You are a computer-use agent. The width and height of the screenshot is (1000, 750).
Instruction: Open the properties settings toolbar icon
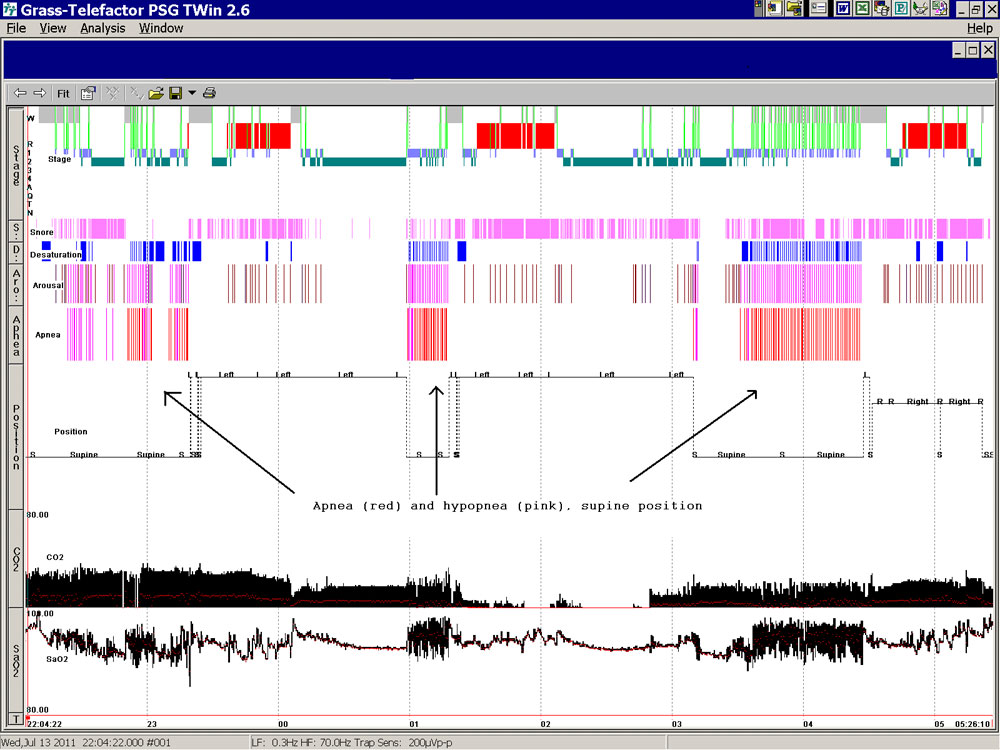89,93
